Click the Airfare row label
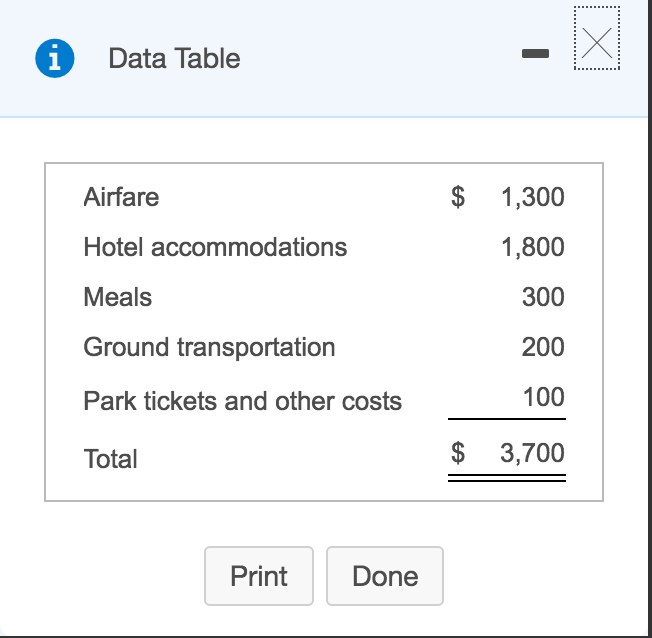 (121, 197)
